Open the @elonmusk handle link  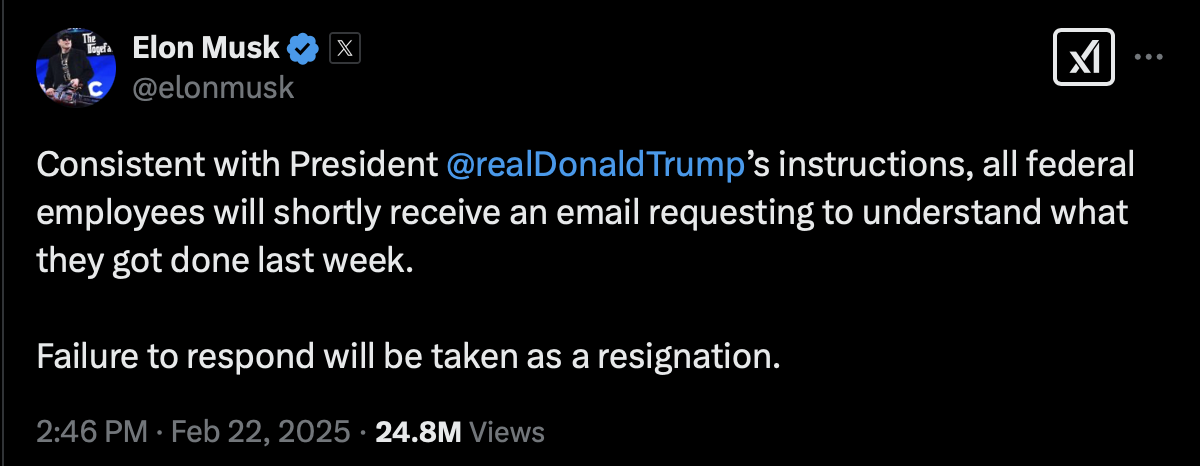pyautogui.click(x=214, y=87)
